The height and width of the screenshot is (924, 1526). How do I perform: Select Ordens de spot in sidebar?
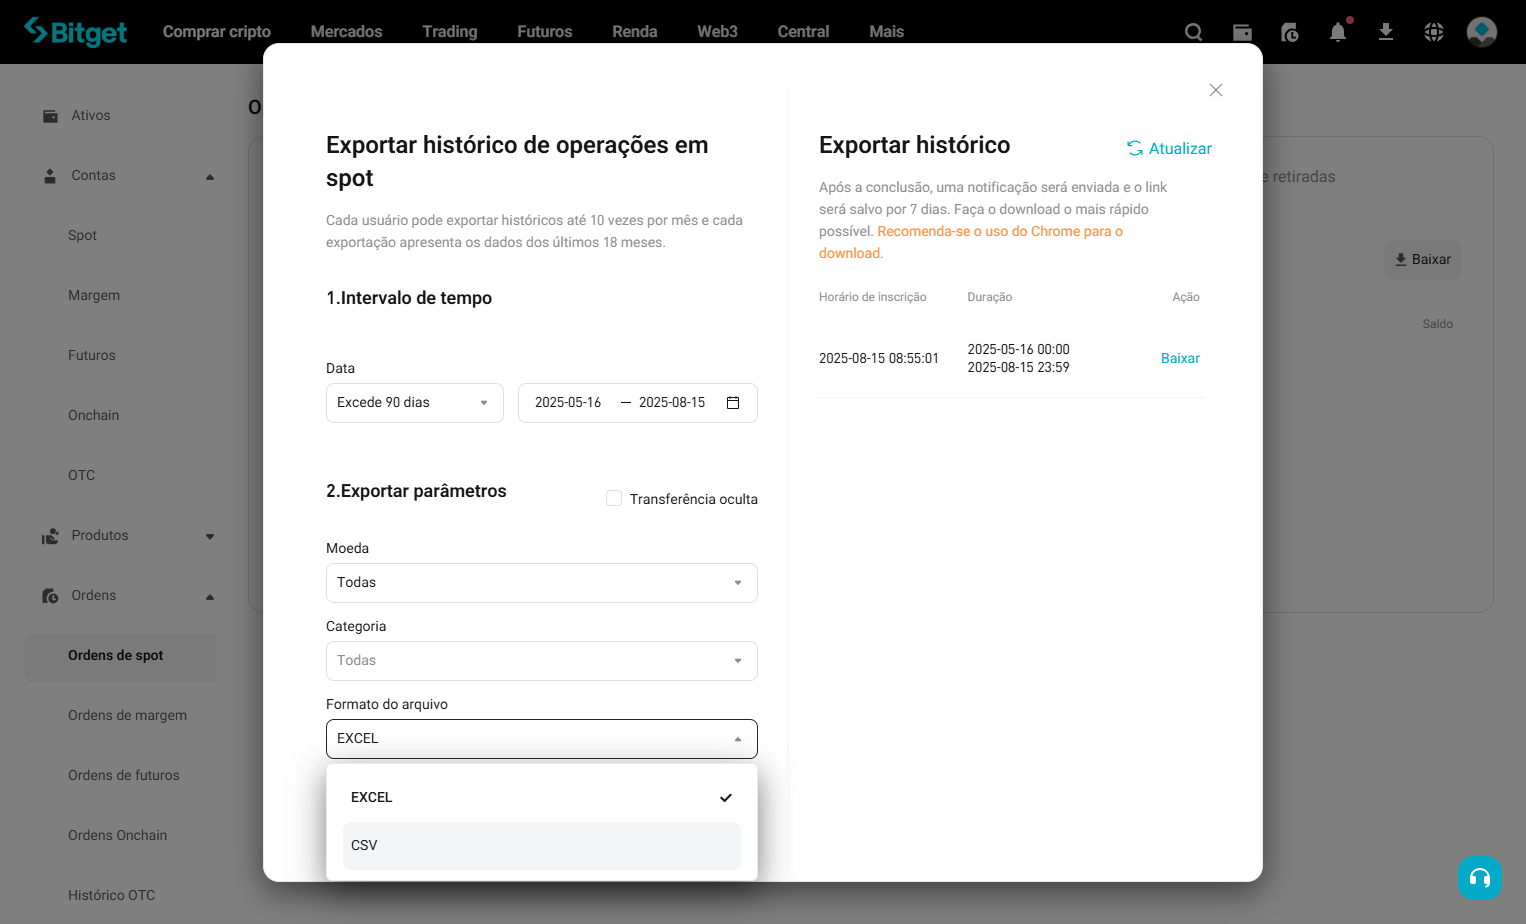click(x=120, y=656)
